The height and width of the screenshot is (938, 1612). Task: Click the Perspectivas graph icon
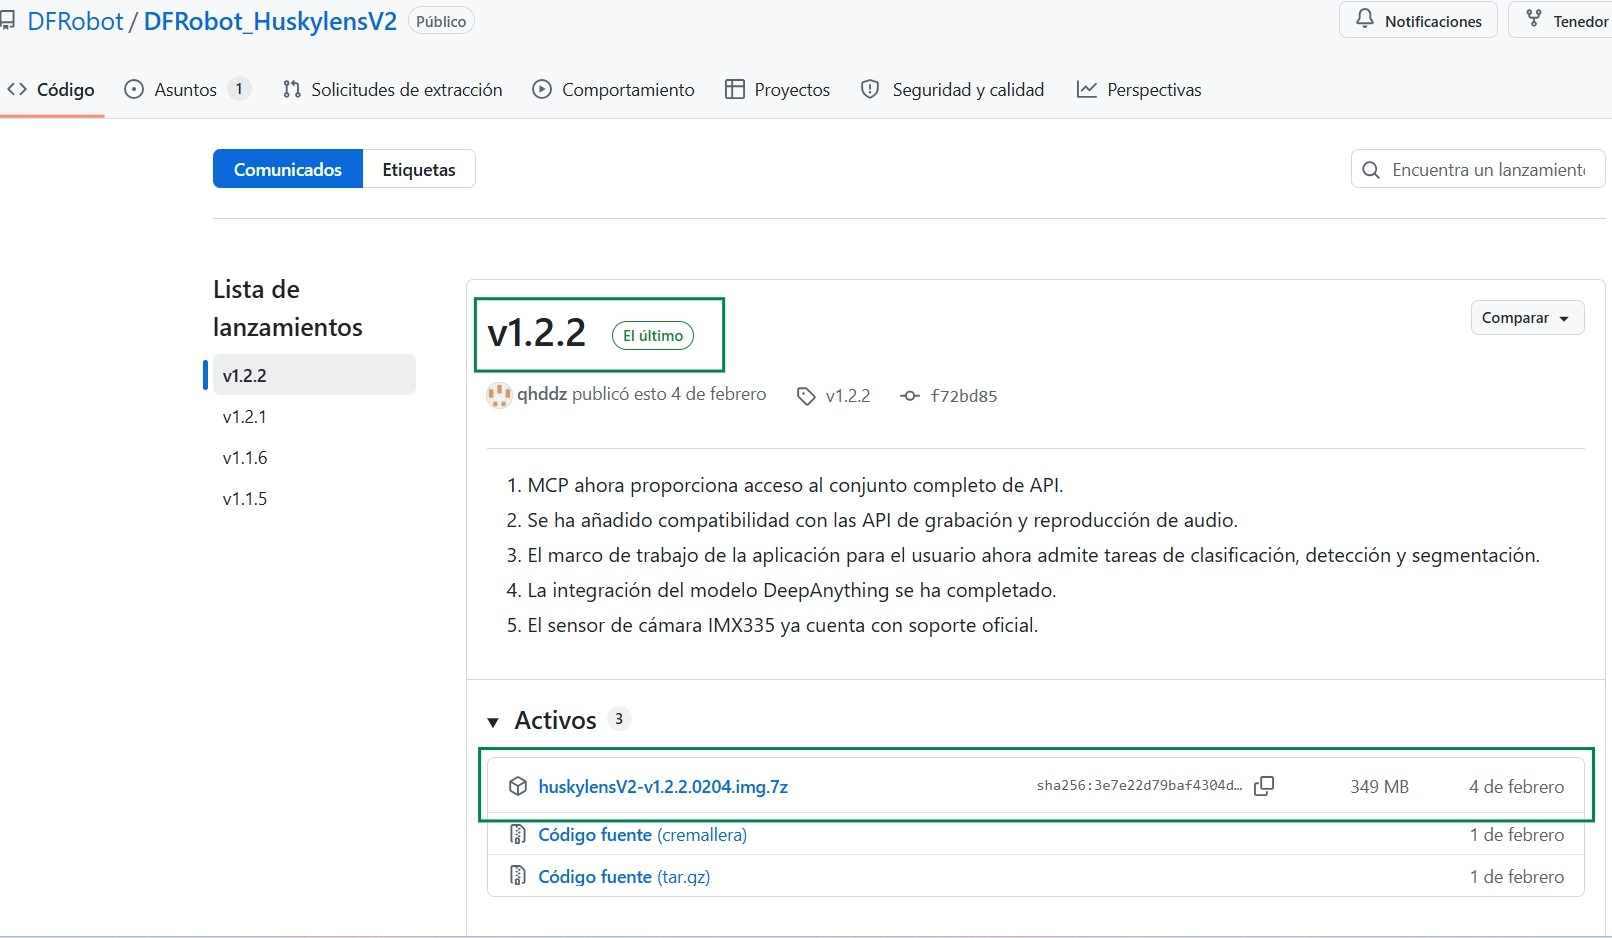(1087, 89)
